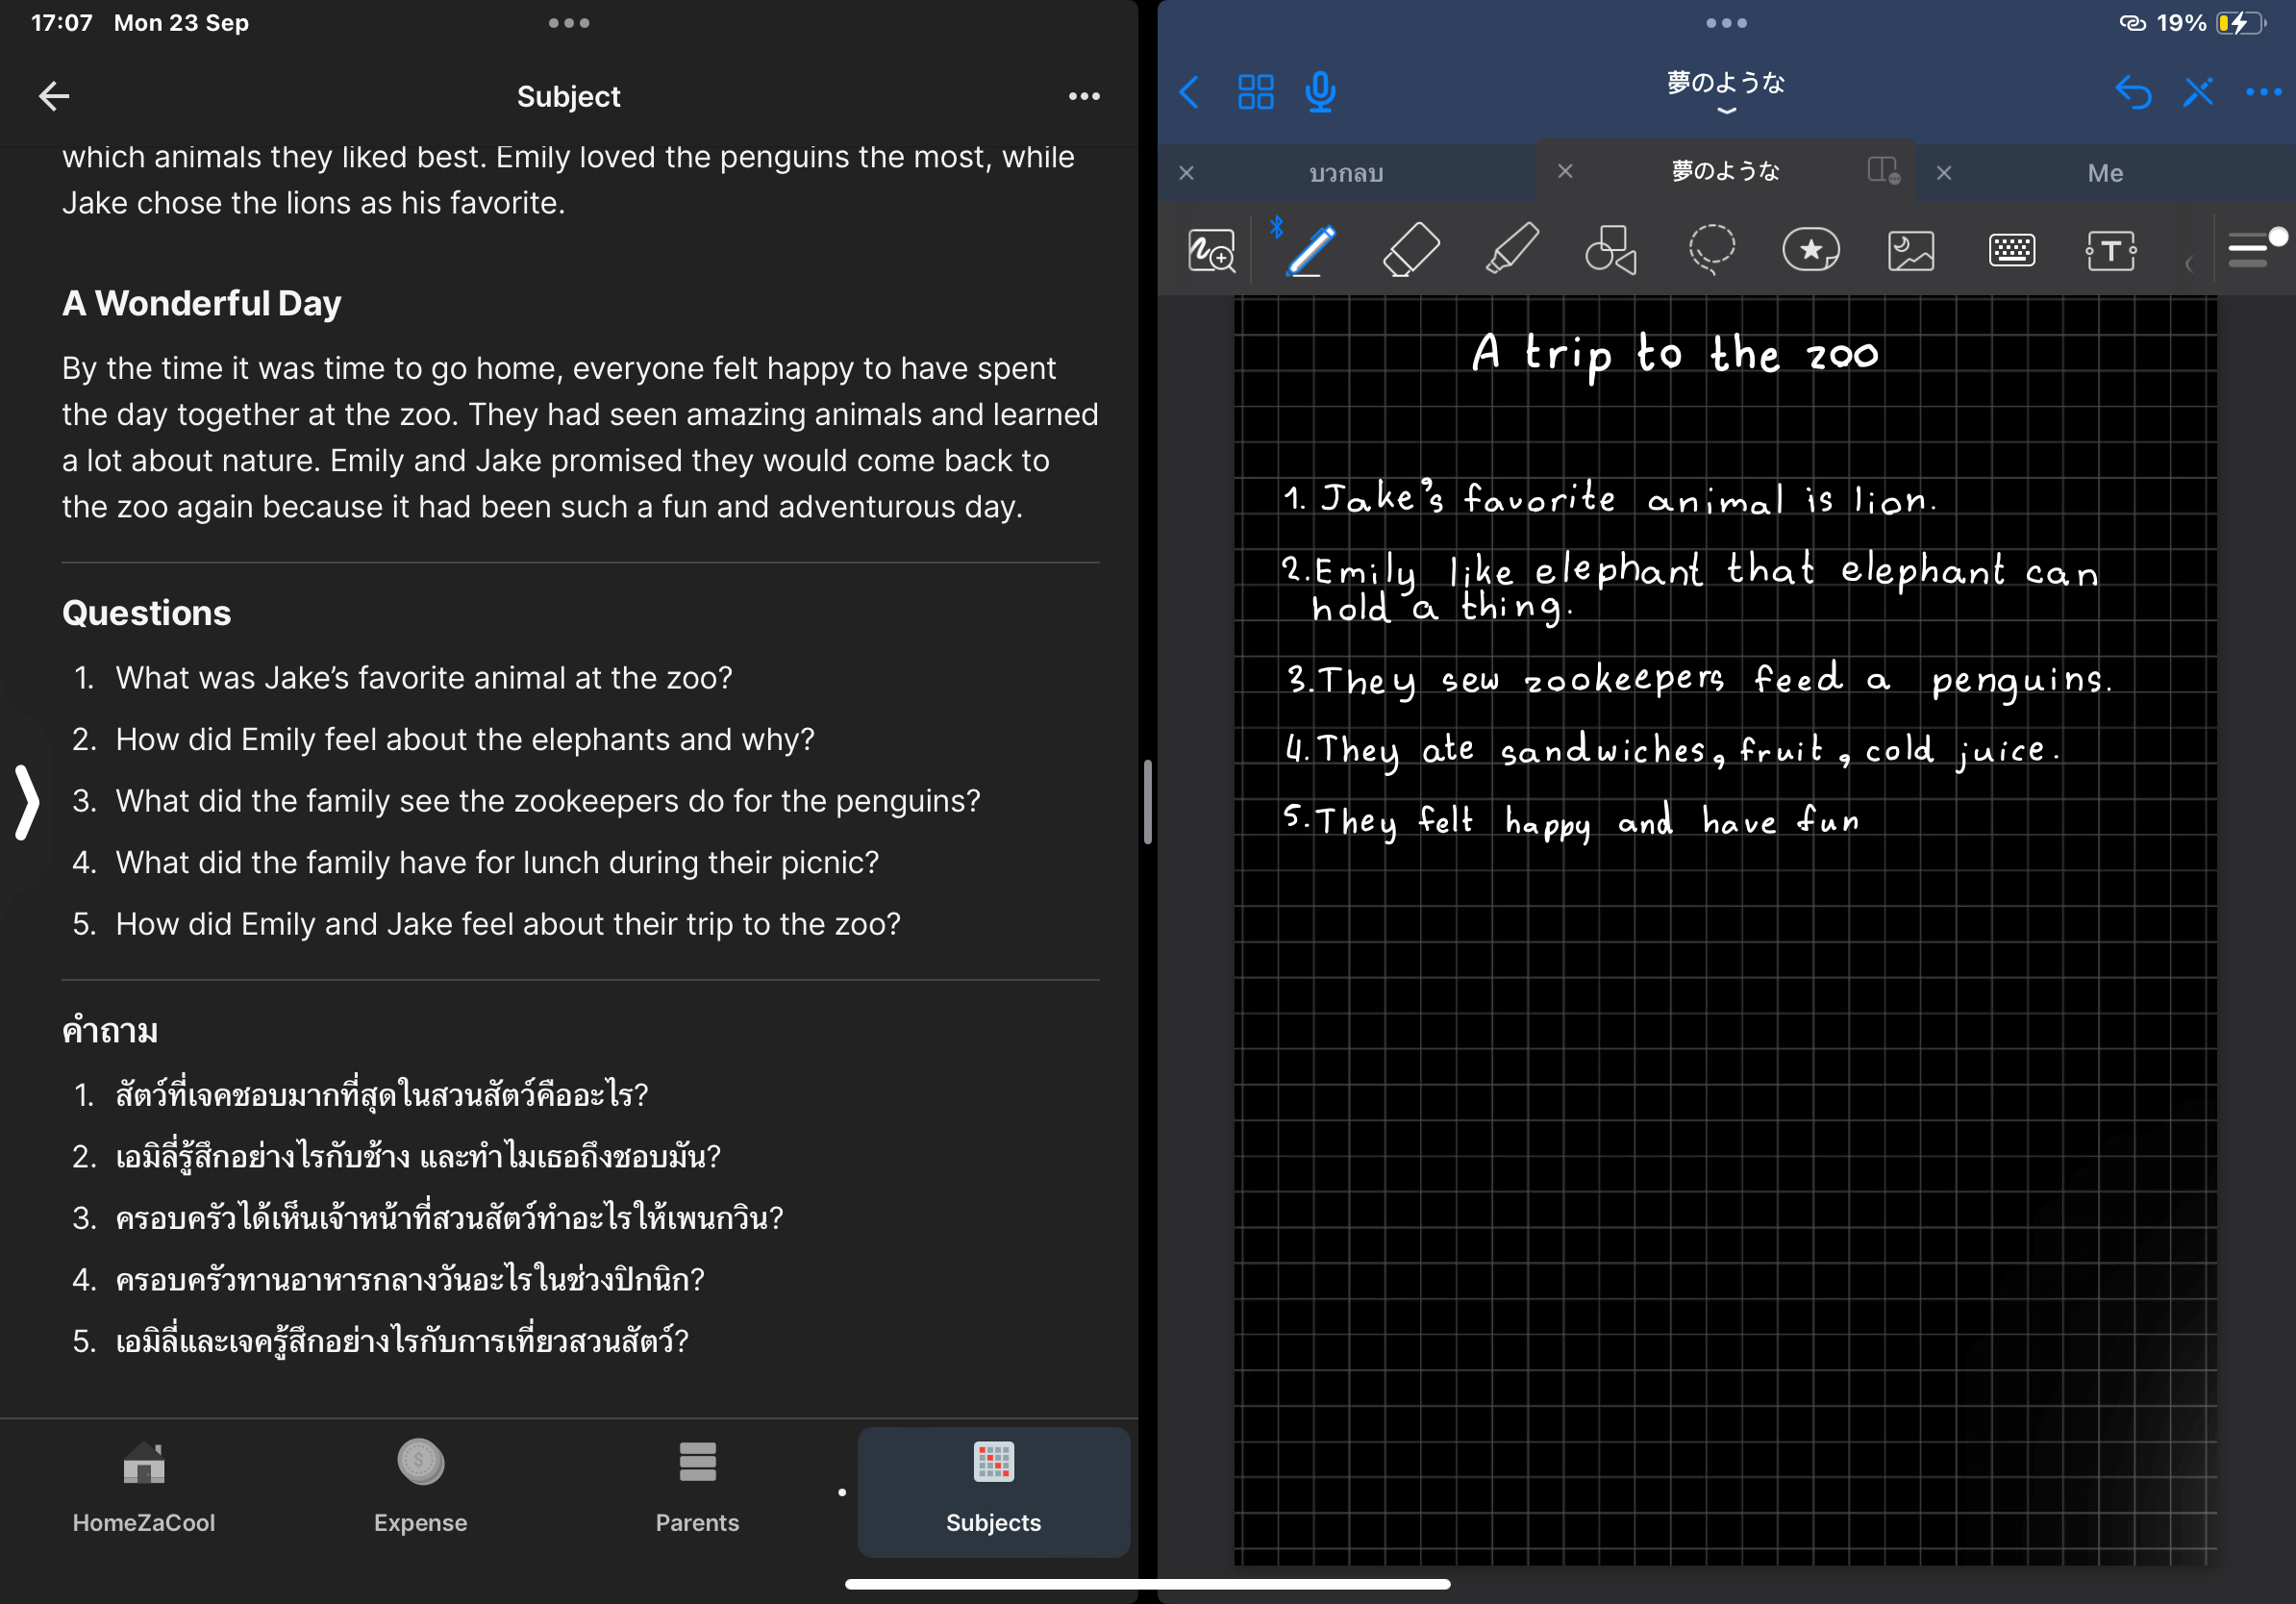Go back from Subject page
This screenshot has width=2296, height=1604.
[54, 97]
